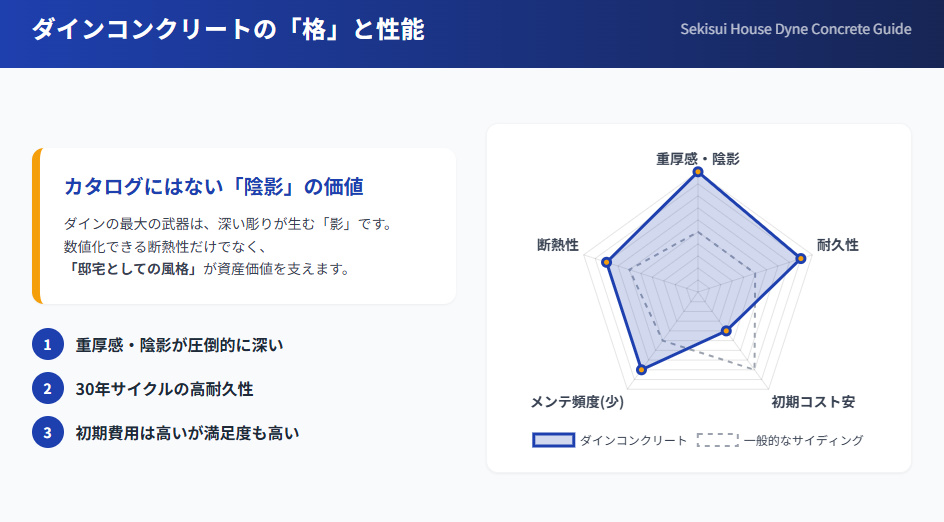The width and height of the screenshot is (944, 522).
Task: Click the 初期コスト安 radar axis label
Action: coord(812,402)
